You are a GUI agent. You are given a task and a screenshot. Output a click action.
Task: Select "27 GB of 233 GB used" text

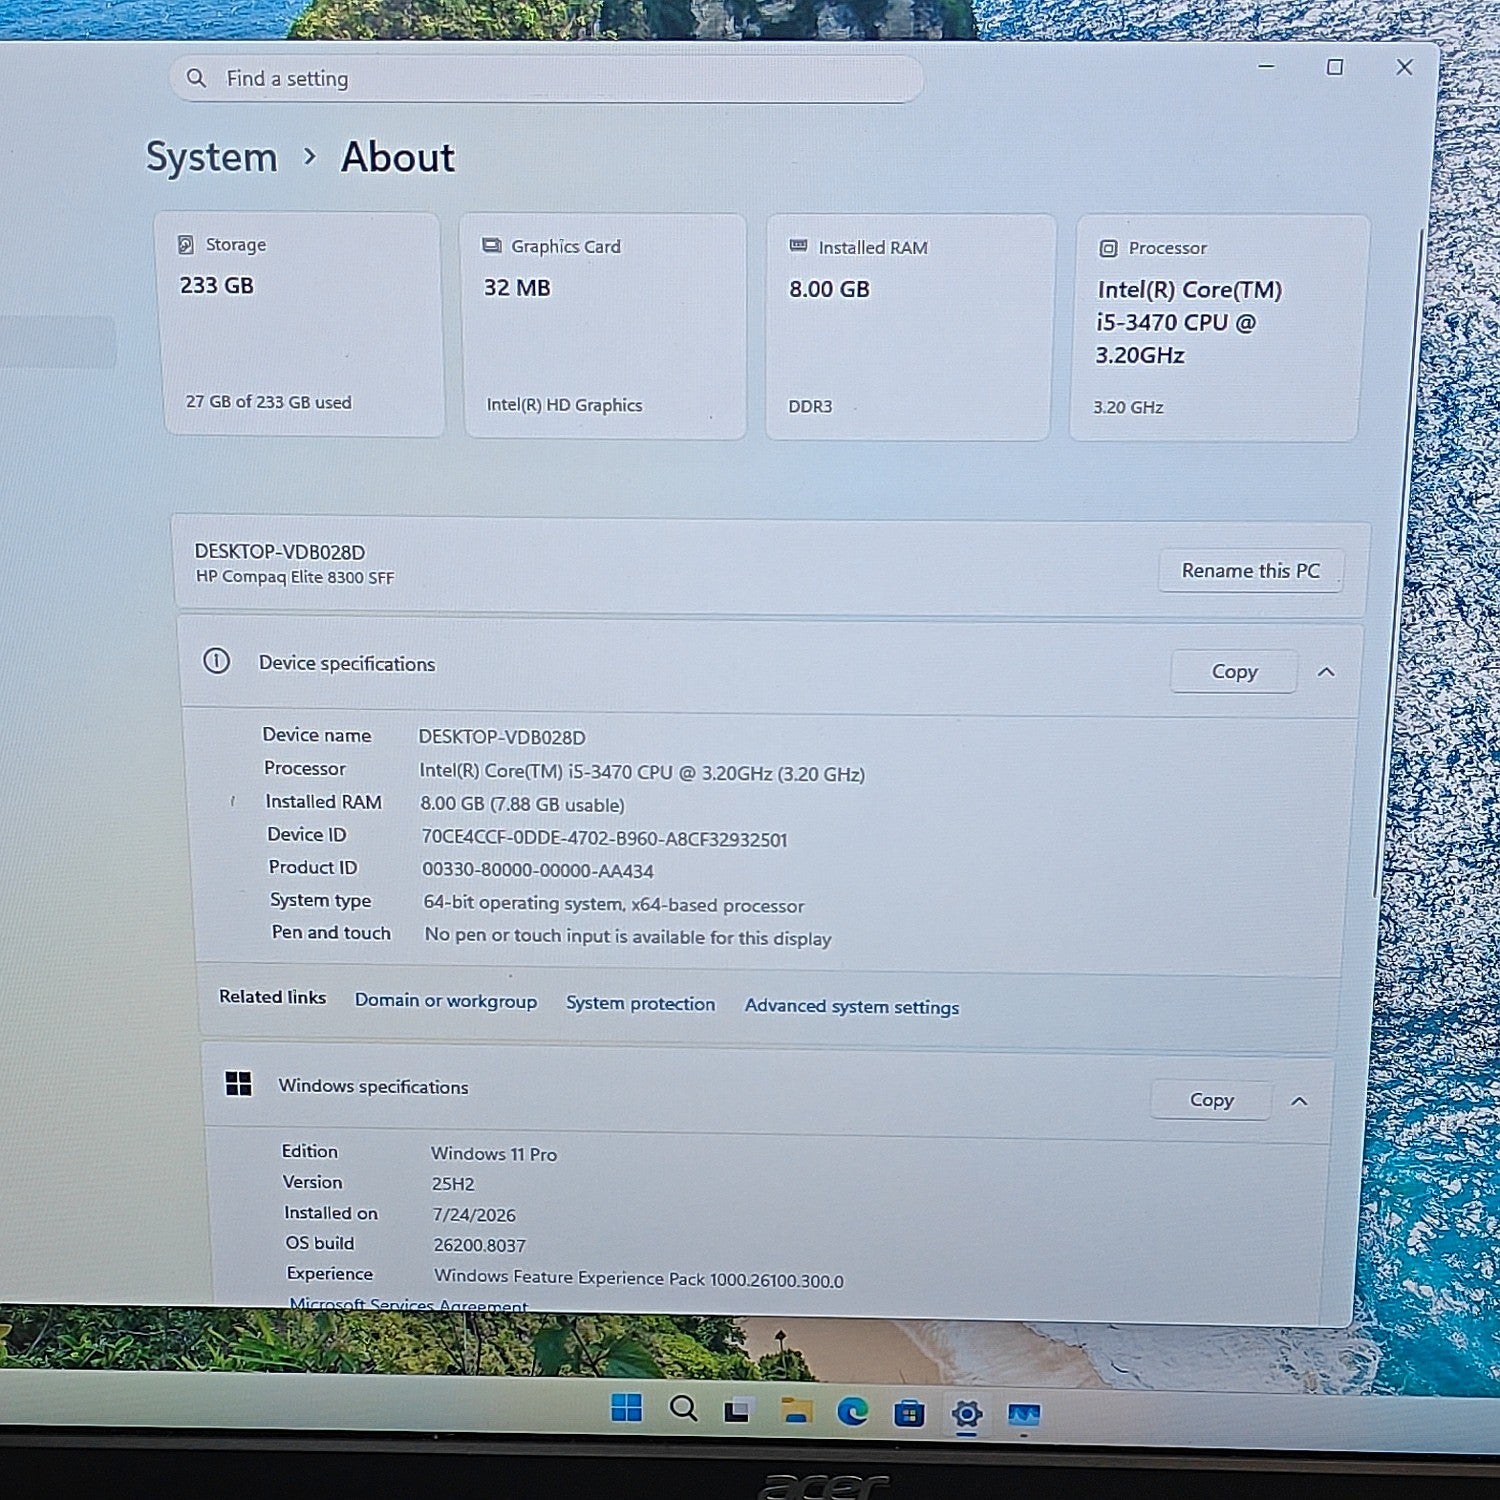coord(269,402)
